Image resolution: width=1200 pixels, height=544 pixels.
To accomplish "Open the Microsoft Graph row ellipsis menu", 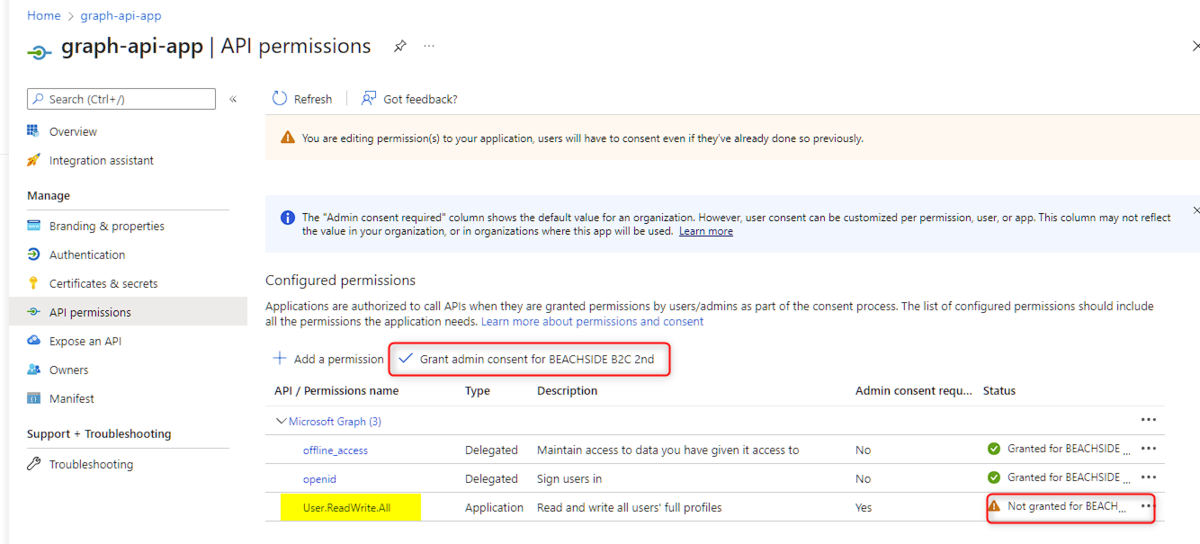I will [1148, 420].
